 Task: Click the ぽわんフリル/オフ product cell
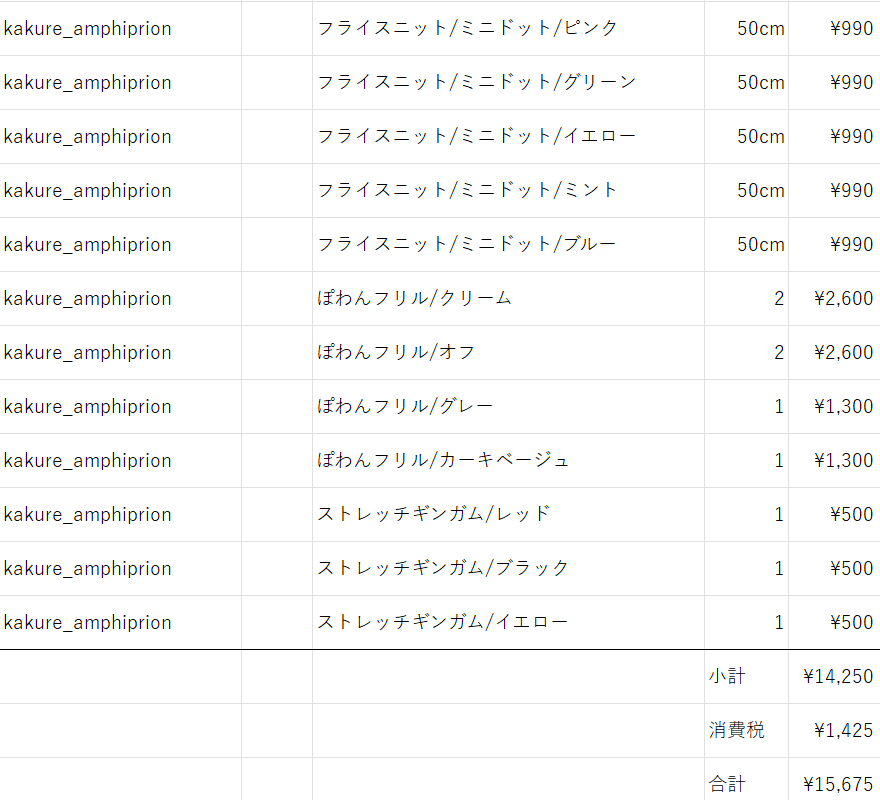click(x=508, y=352)
